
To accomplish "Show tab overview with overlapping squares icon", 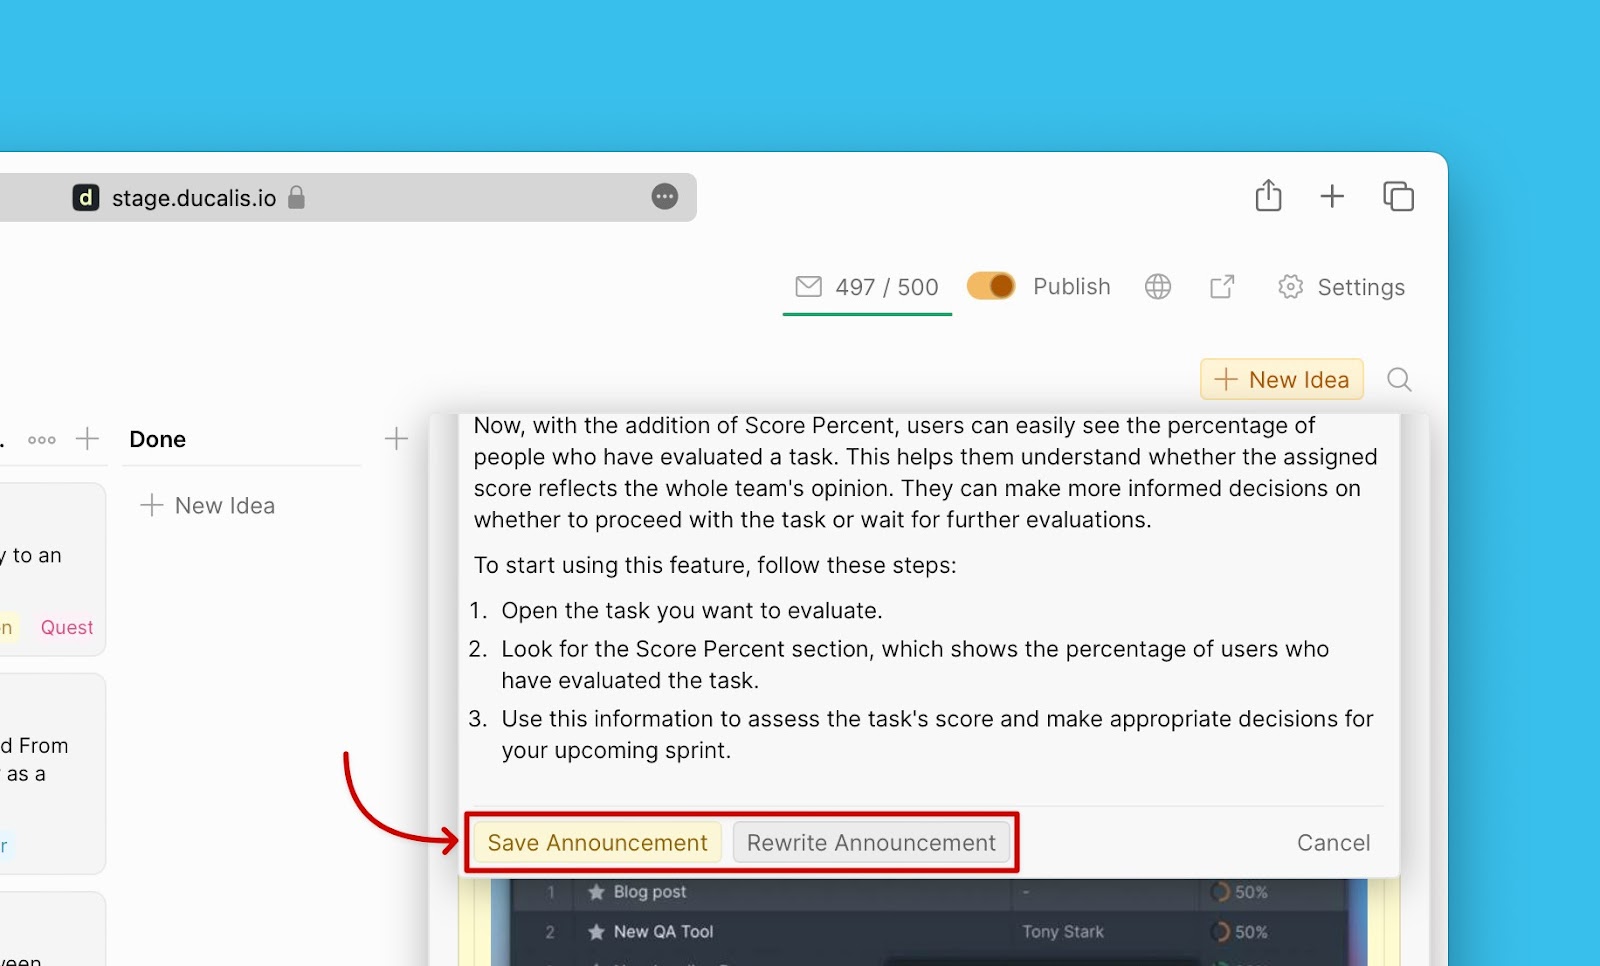I will click(x=1398, y=196).
